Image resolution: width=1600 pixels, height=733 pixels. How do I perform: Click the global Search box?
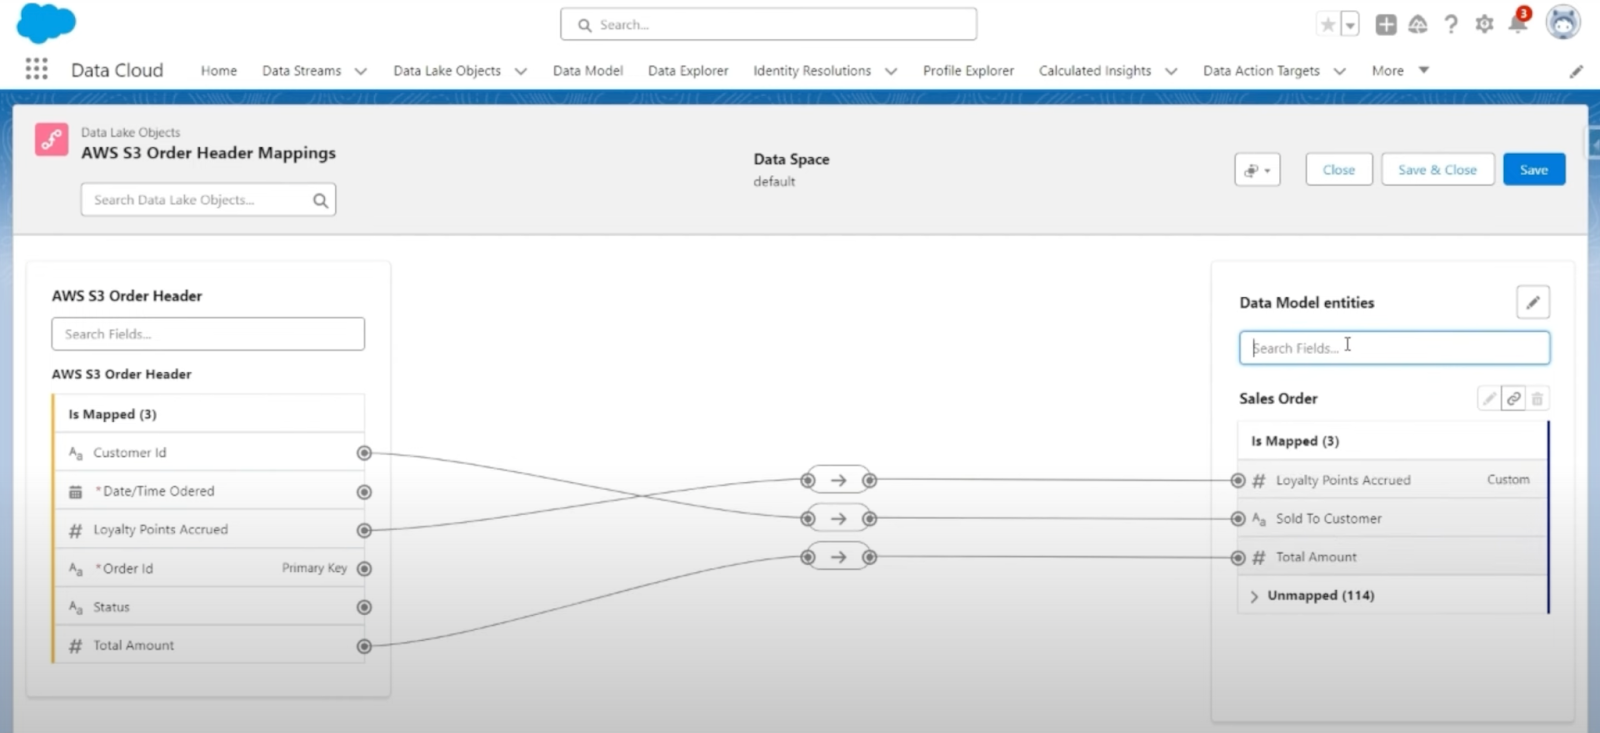coord(768,24)
